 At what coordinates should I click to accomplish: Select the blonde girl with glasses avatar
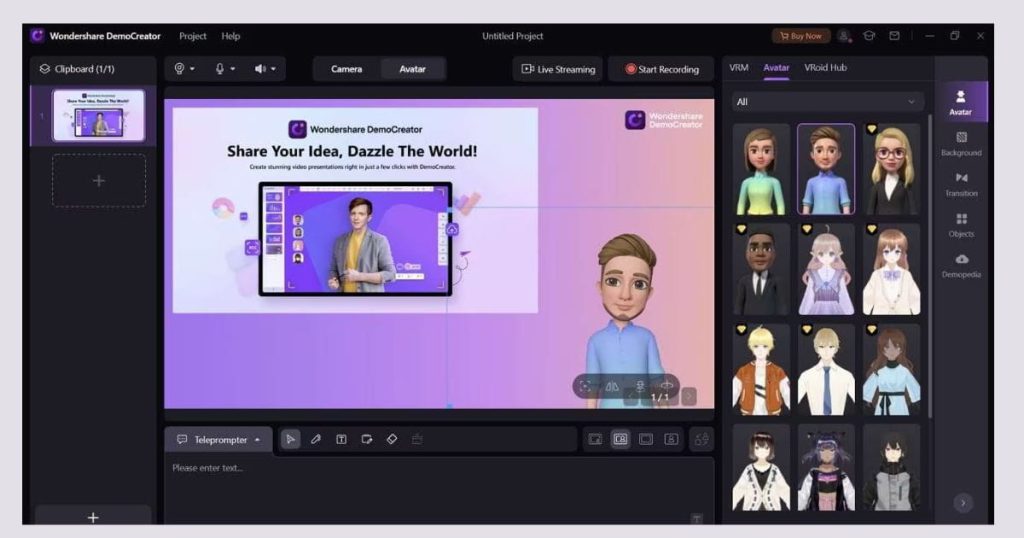pos(890,169)
